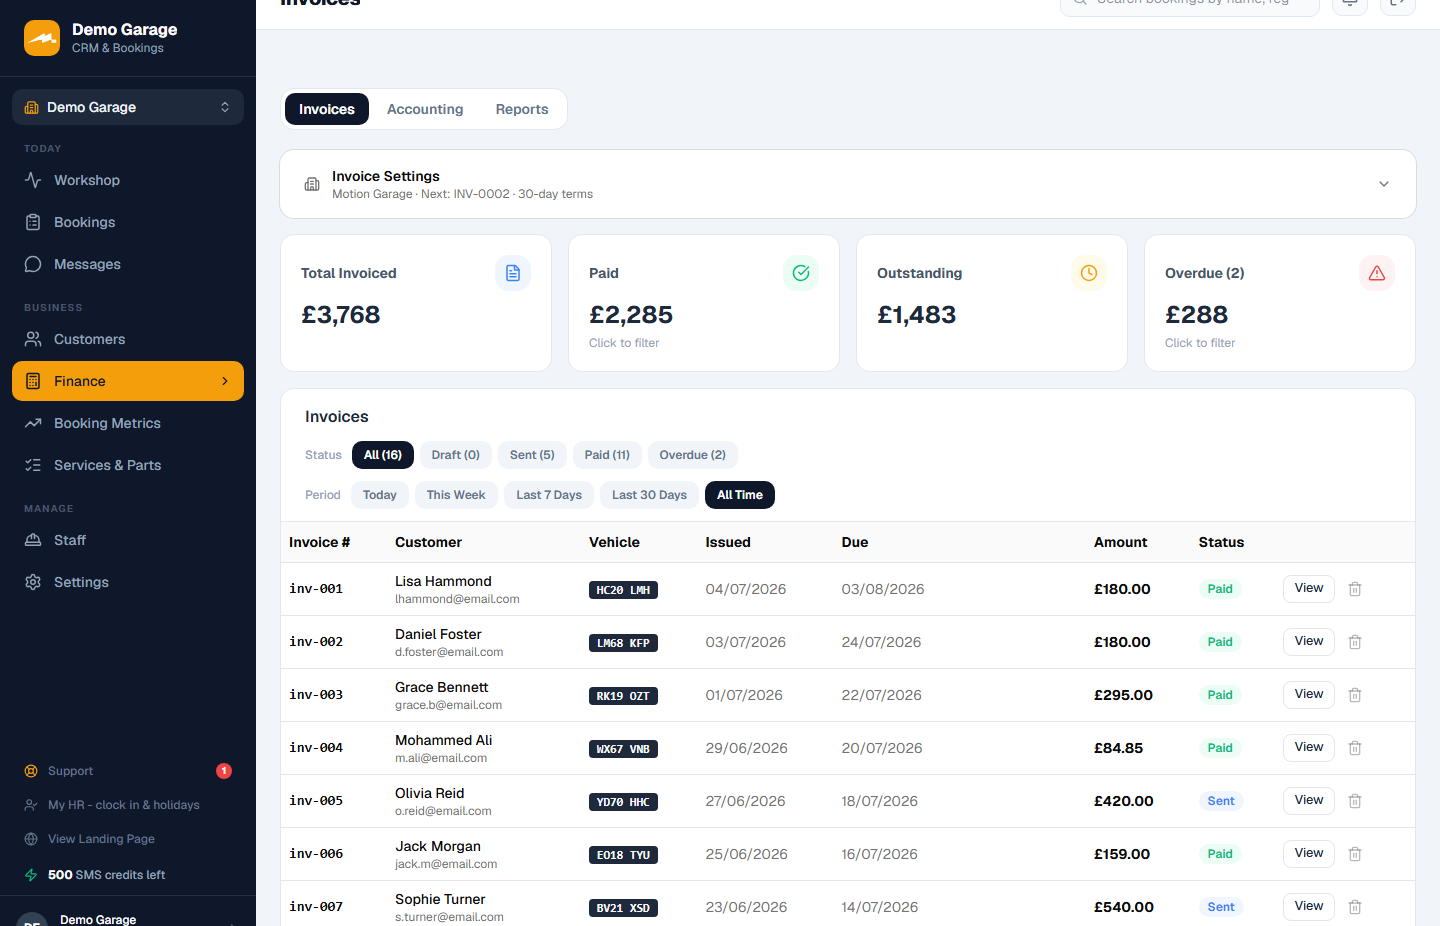
Task: Select This Week period filter
Action: (x=456, y=495)
